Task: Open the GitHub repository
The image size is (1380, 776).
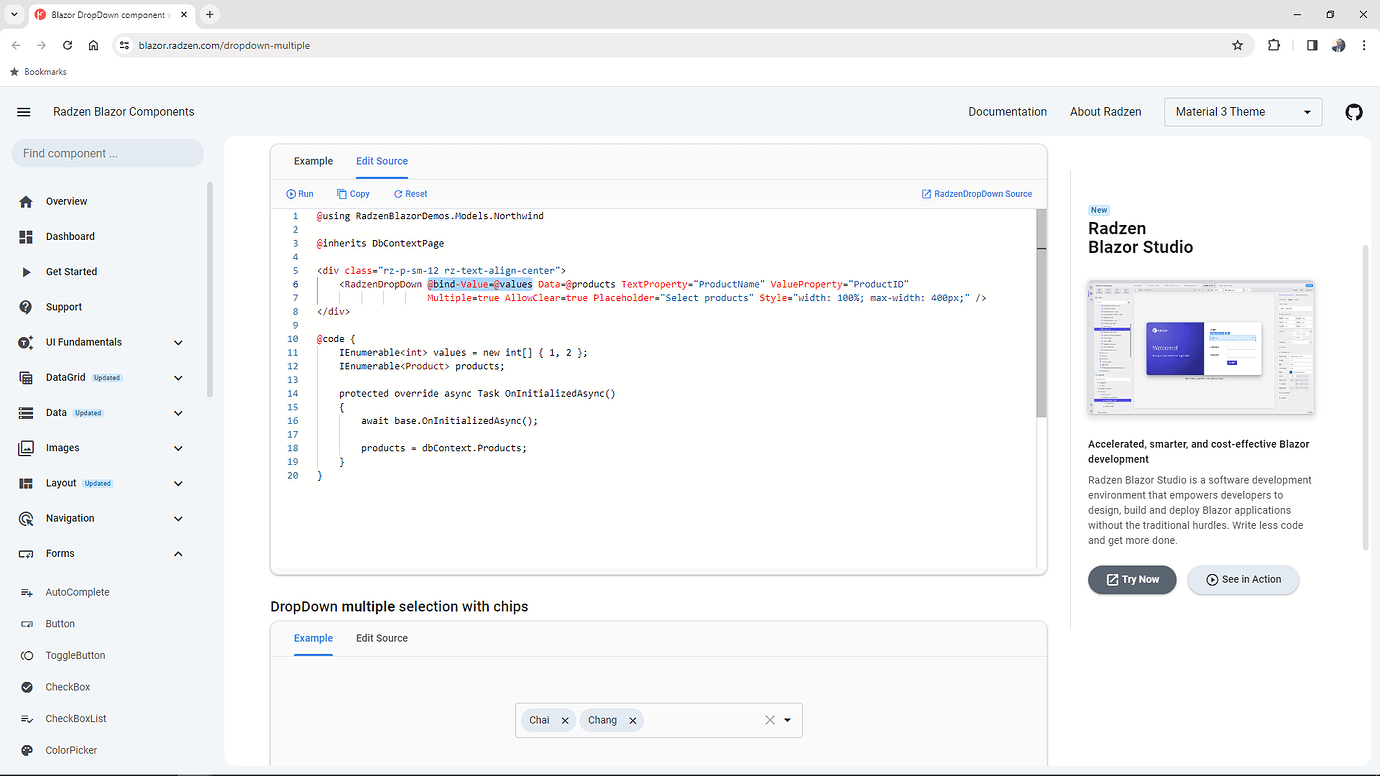Action: (1354, 112)
